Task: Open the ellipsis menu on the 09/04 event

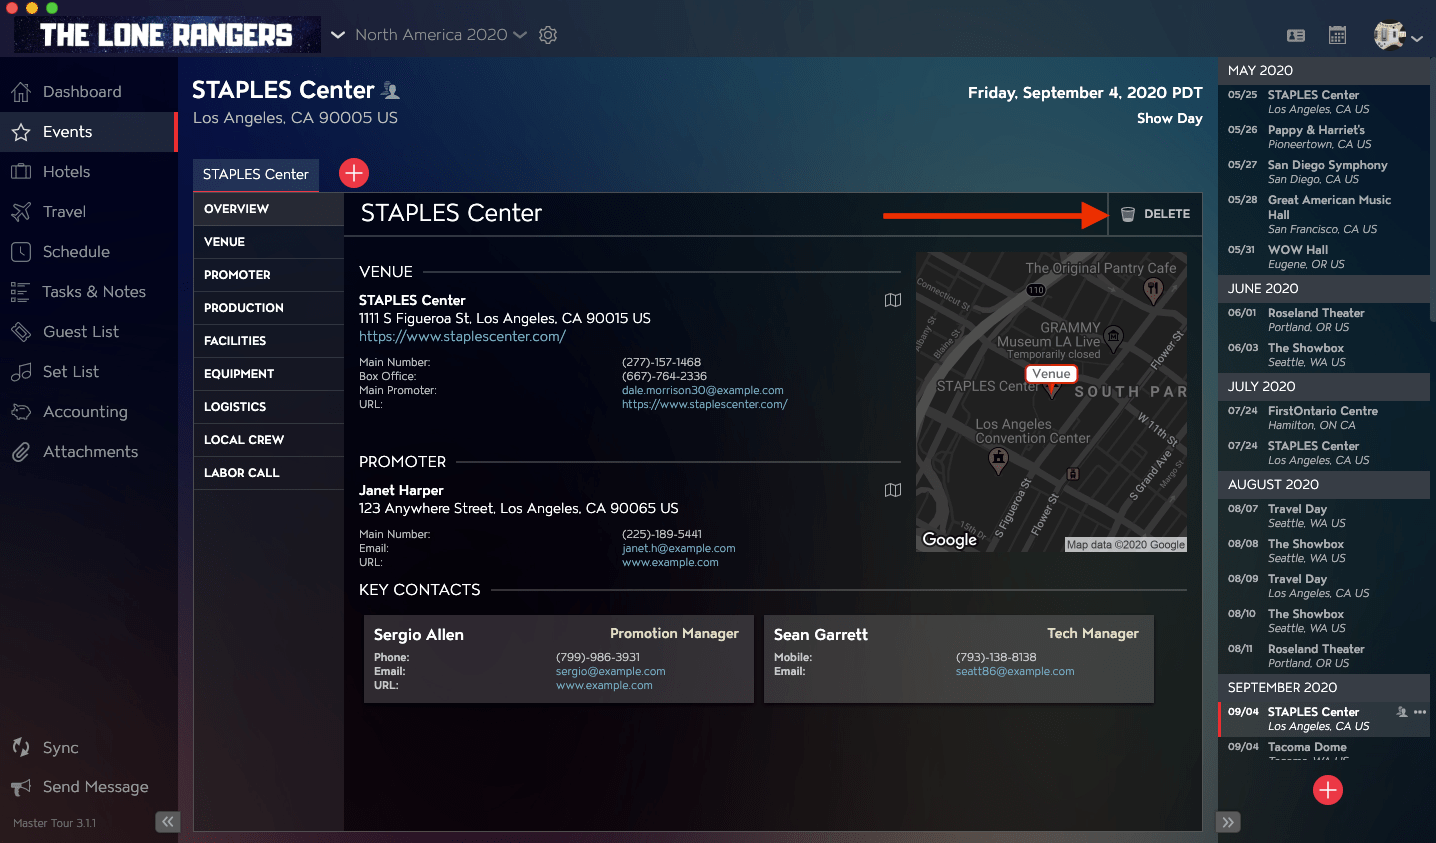Action: pyautogui.click(x=1419, y=711)
